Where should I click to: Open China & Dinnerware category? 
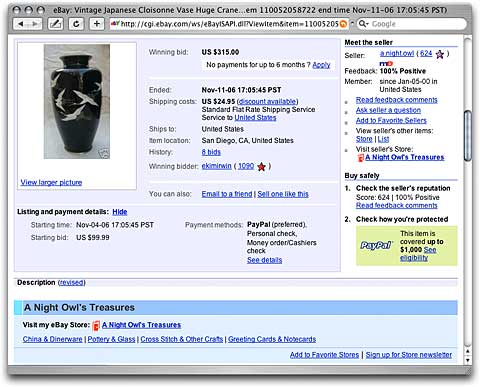[x=52, y=339]
